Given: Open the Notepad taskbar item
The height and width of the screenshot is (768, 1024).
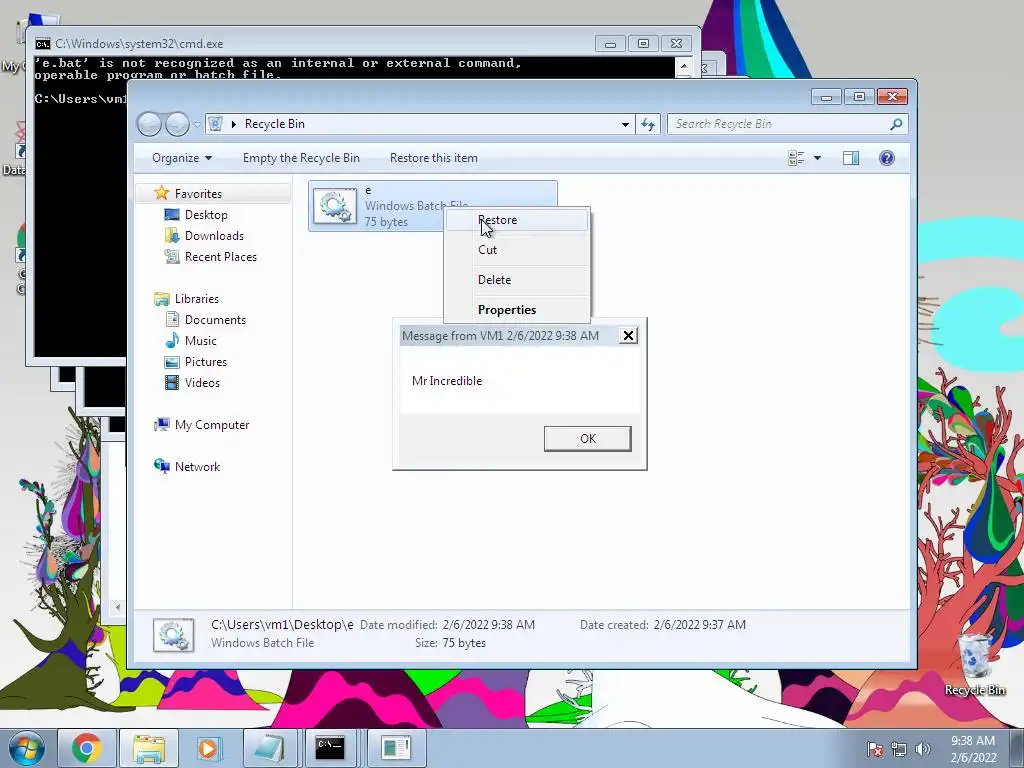Looking at the screenshot, I should tap(269, 748).
